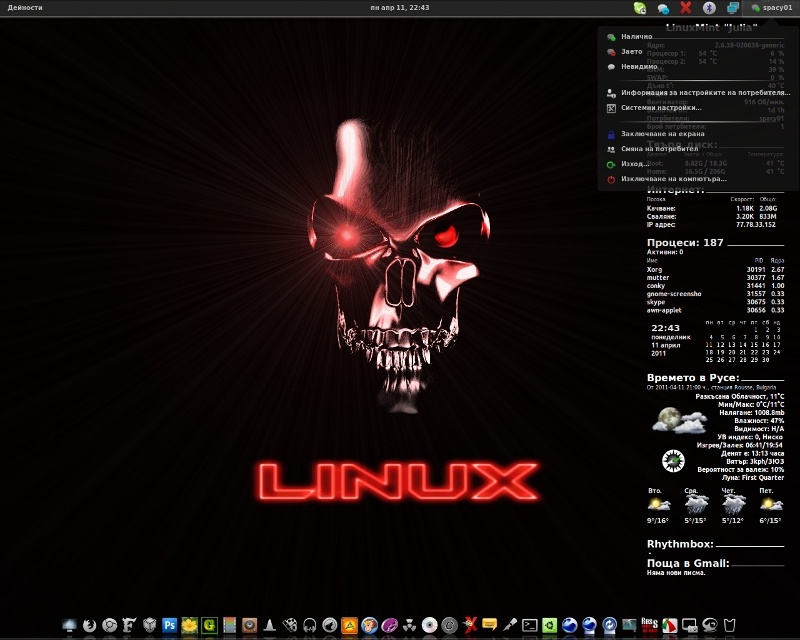Click the IP адрес value 77.78.33.152

[x=756, y=225]
